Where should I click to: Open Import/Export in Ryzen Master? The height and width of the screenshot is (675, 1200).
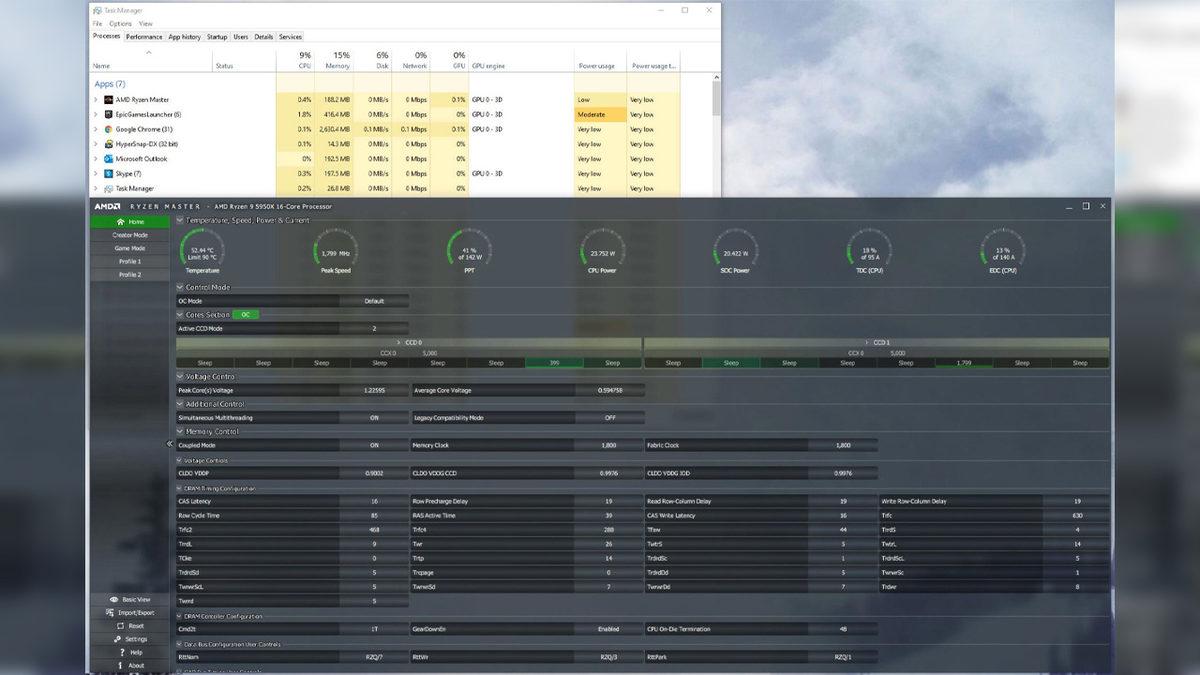110,612
